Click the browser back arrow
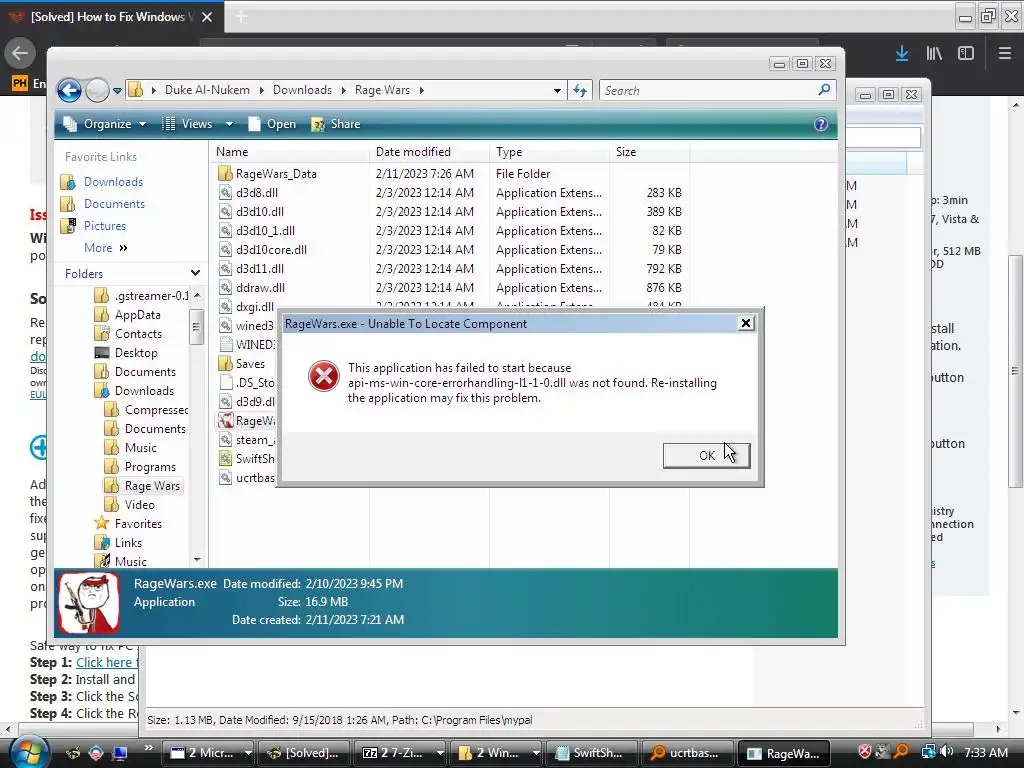 [20, 54]
